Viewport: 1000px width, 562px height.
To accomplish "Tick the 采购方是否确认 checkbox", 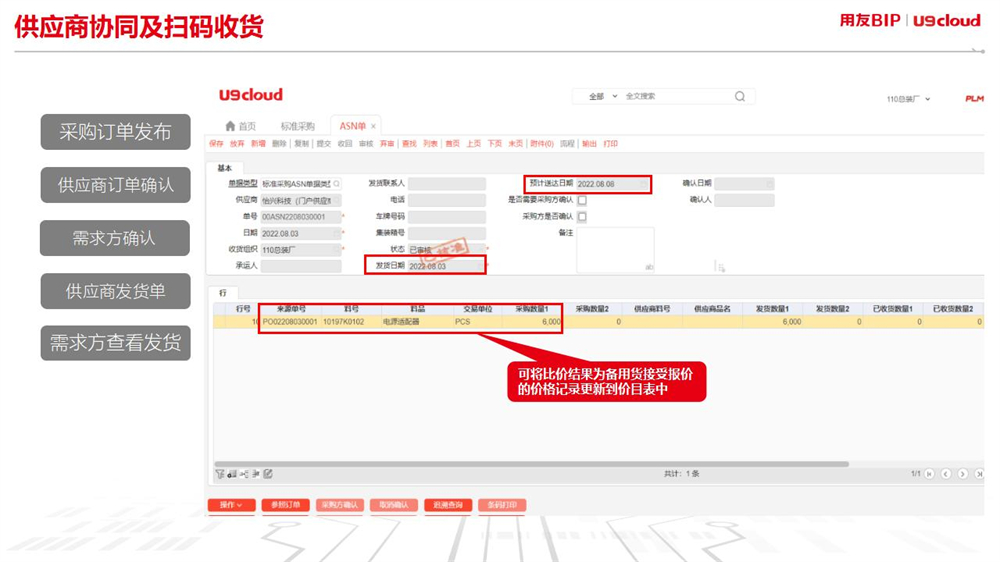I will (x=582, y=217).
